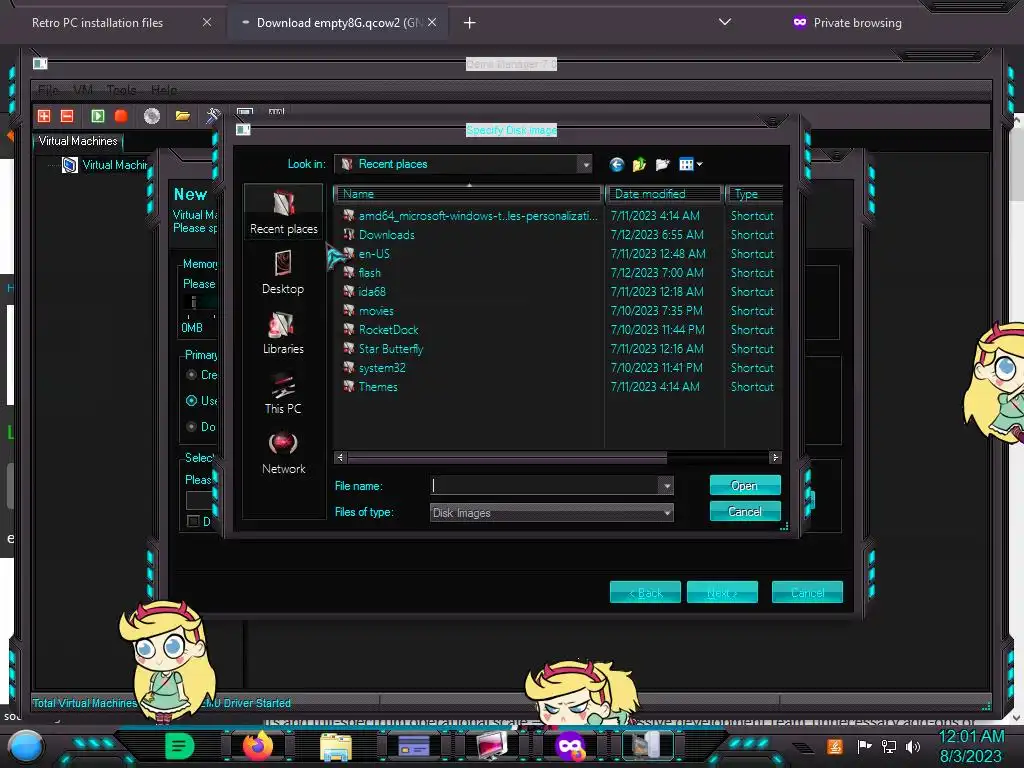Click the wizard Cancel button
This screenshot has height=768, width=1024.
(807, 592)
